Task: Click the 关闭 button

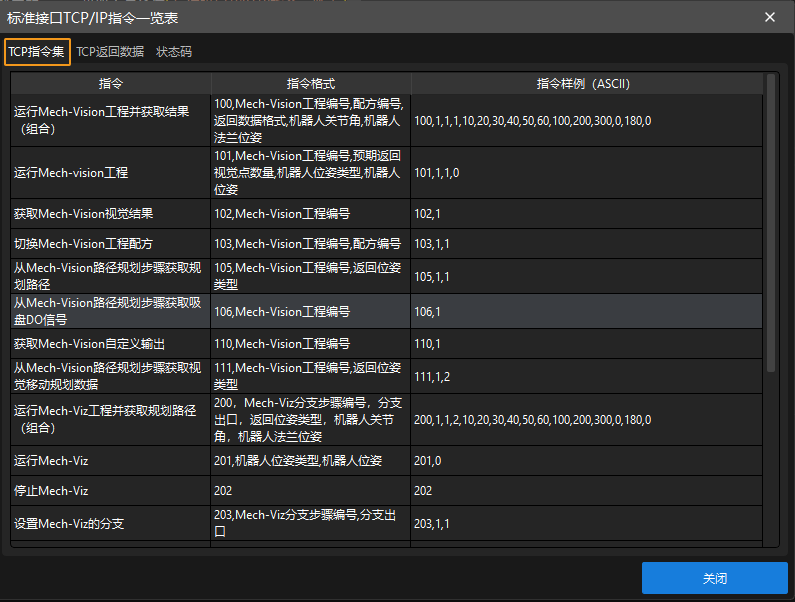Action: pos(714,578)
